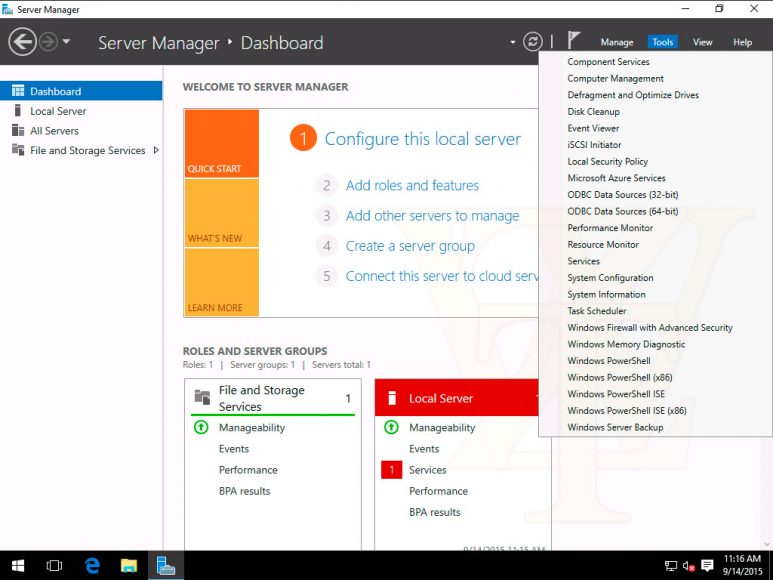Open the navigation history dropdown arrow
The height and width of the screenshot is (580, 773).
(67, 42)
